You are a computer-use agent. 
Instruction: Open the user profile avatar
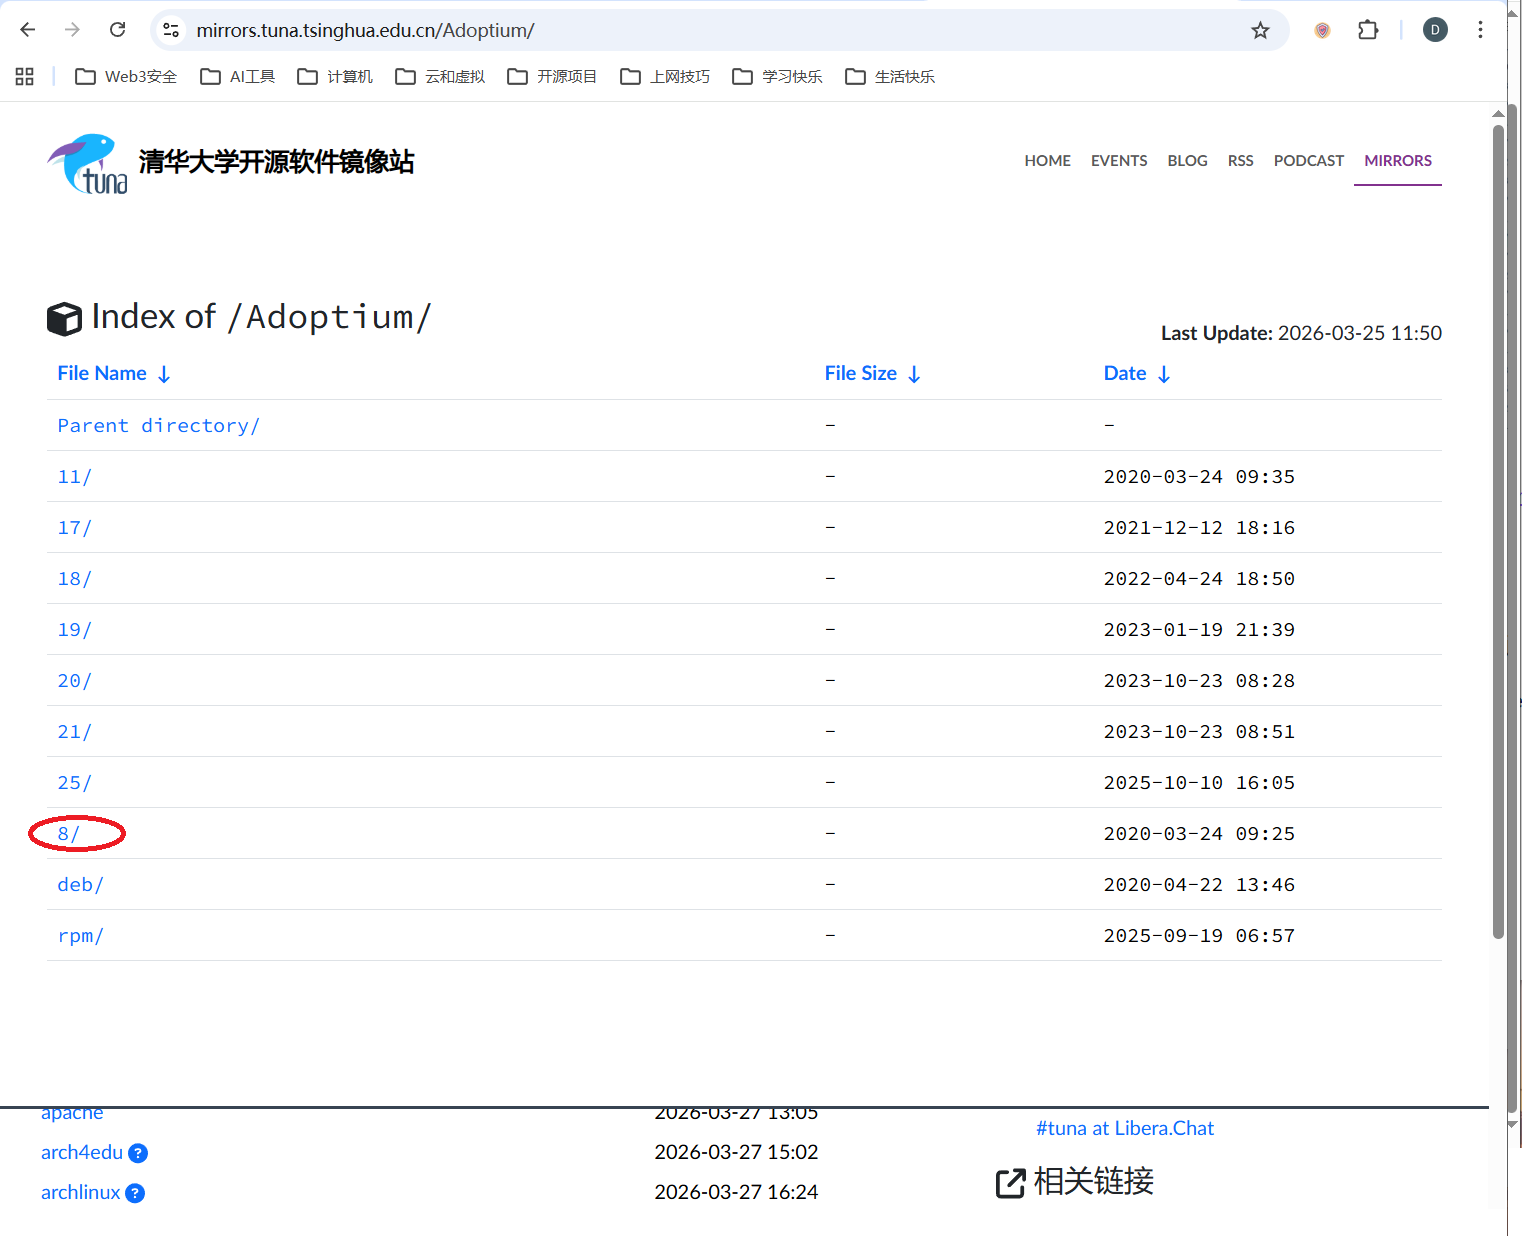(x=1435, y=30)
